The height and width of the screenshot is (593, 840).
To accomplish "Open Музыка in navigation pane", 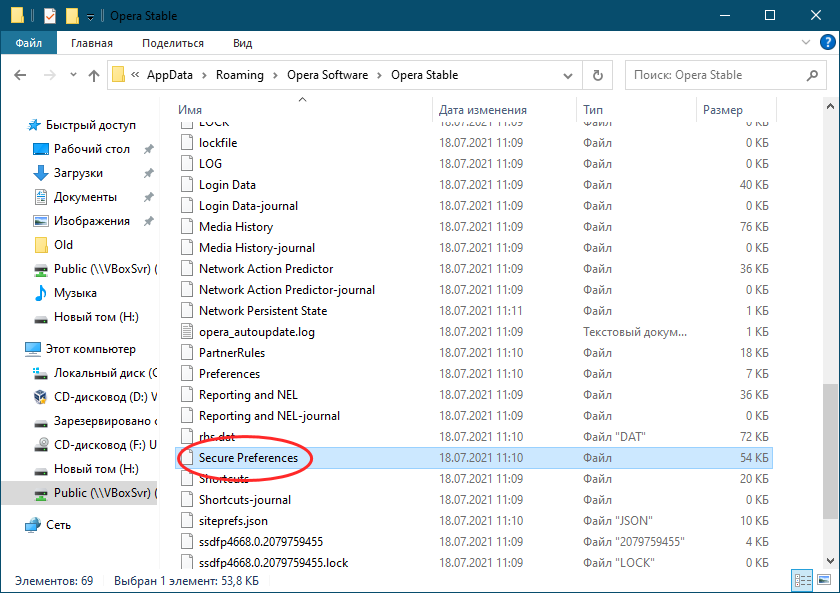I will click(x=75, y=293).
